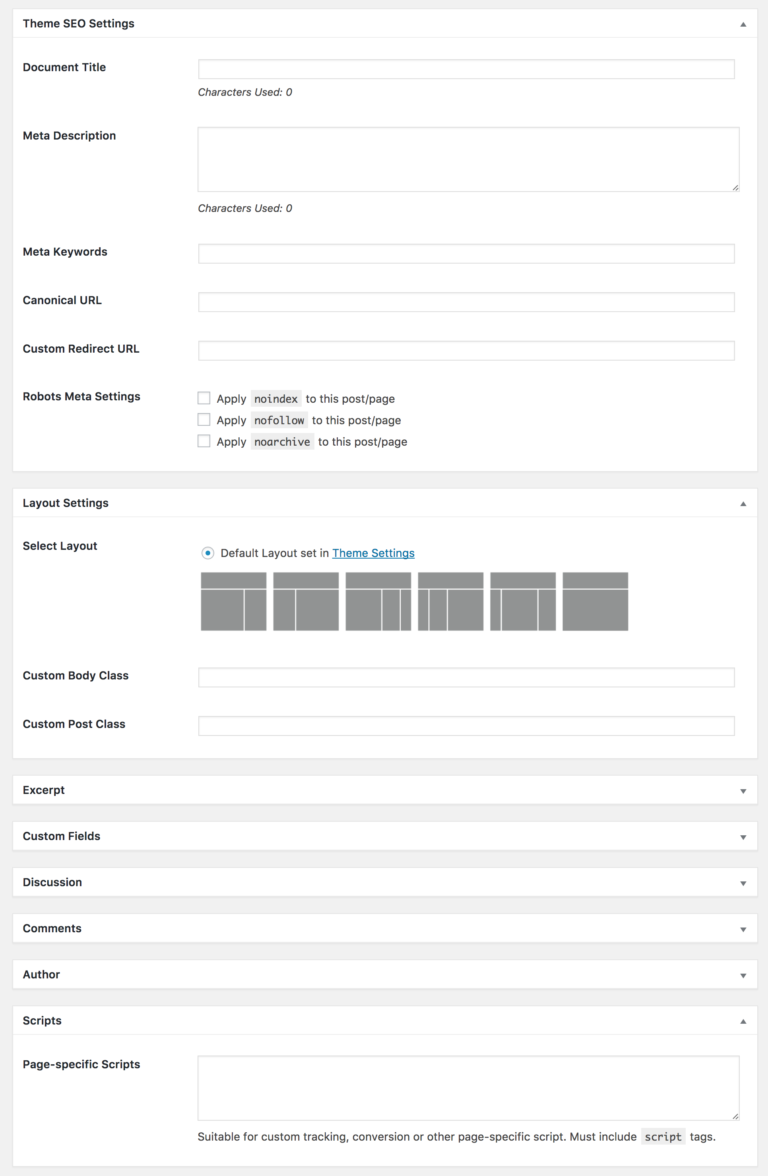Click the Custom Redirect URL input
The height and width of the screenshot is (1176, 768).
(466, 350)
